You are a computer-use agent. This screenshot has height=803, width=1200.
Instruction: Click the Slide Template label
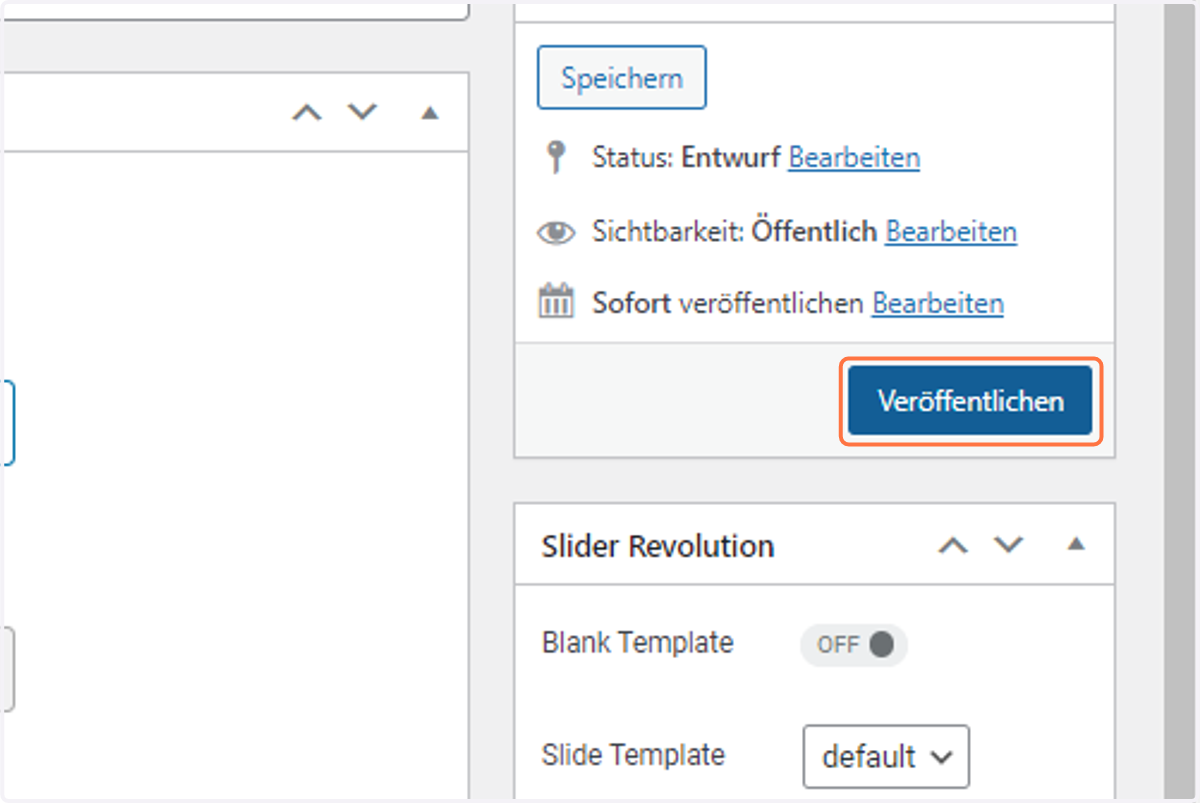click(633, 754)
